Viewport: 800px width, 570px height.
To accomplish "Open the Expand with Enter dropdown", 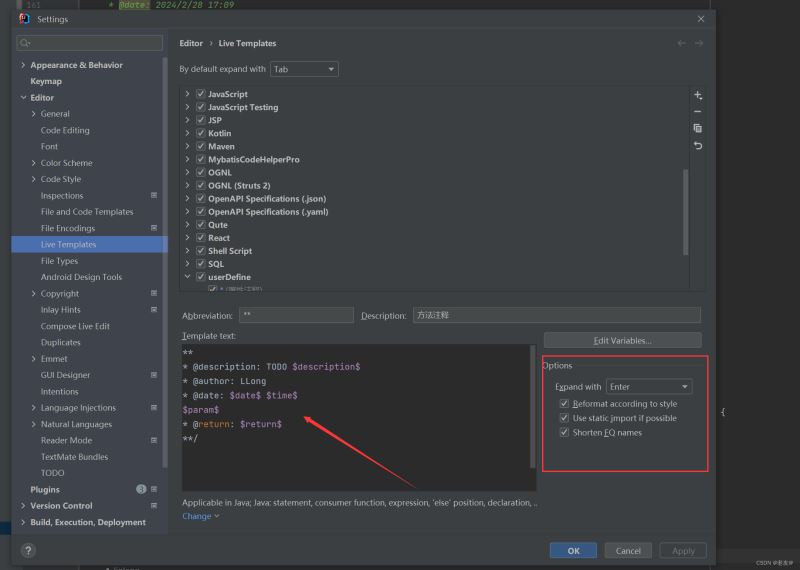I will coord(649,387).
